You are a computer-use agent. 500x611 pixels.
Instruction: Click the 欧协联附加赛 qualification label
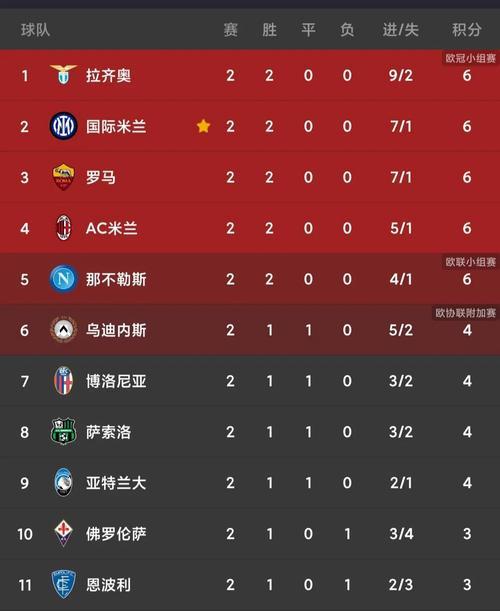[x=465, y=313]
